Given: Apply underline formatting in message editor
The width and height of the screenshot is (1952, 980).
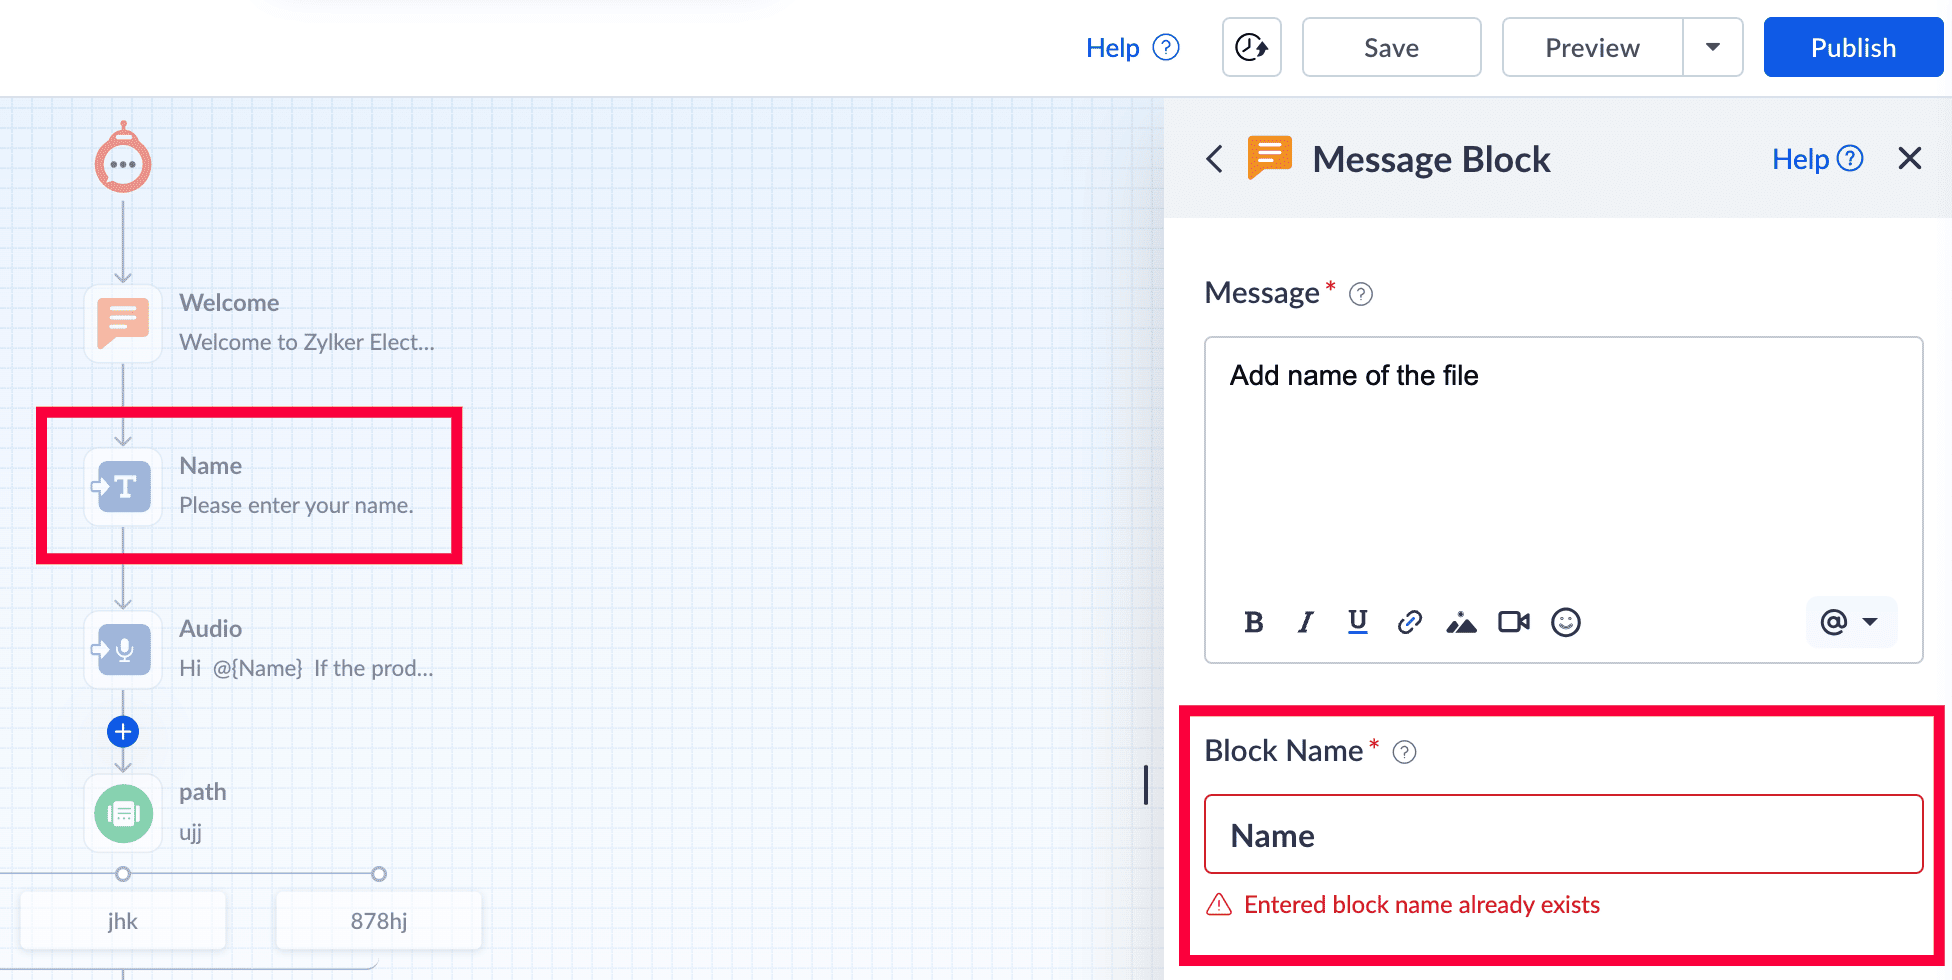Looking at the screenshot, I should (x=1357, y=622).
